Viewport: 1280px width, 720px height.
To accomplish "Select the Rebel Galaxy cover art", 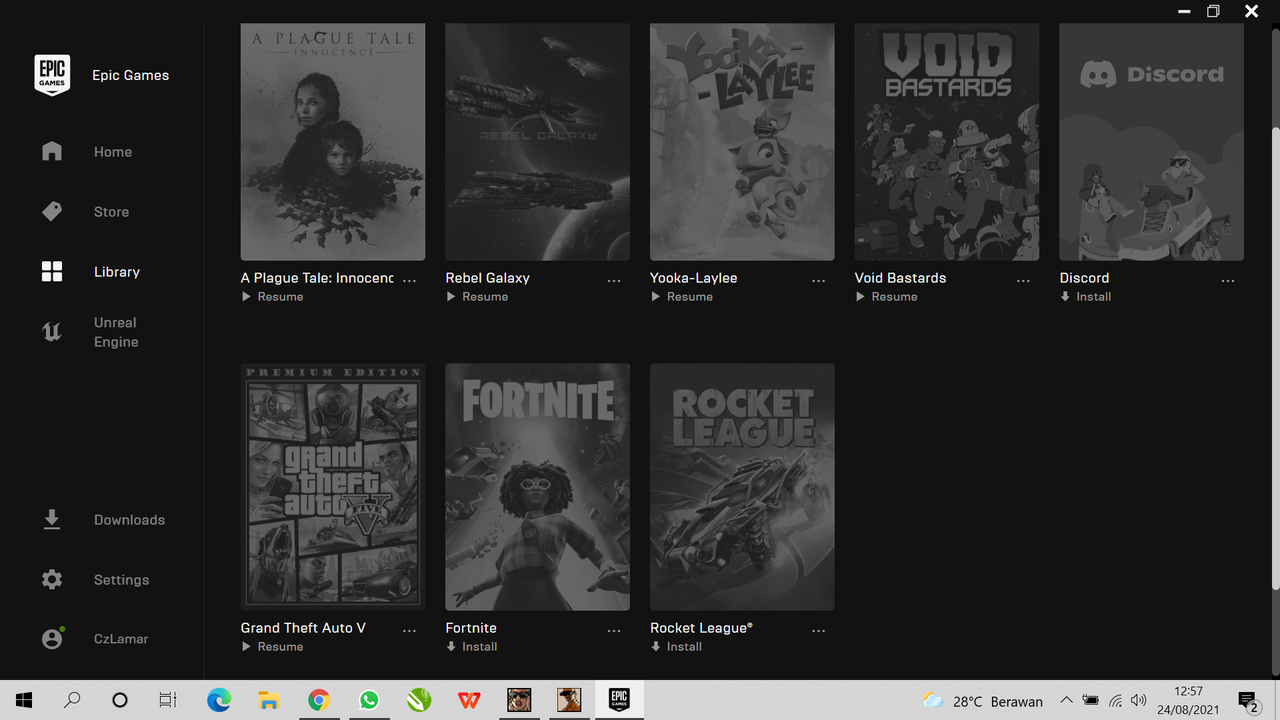I will pyautogui.click(x=537, y=142).
